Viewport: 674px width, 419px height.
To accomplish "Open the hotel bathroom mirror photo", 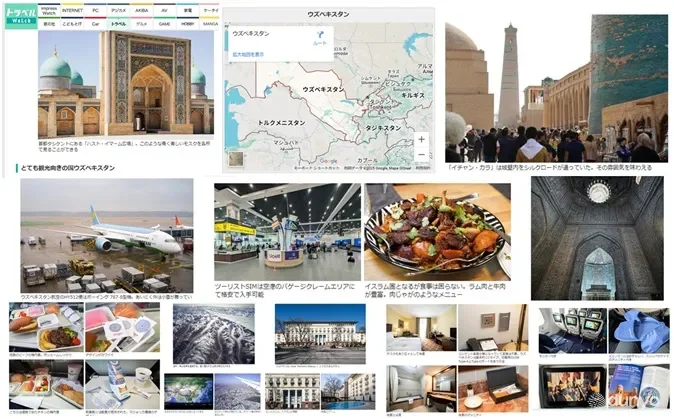I will click(x=421, y=388).
